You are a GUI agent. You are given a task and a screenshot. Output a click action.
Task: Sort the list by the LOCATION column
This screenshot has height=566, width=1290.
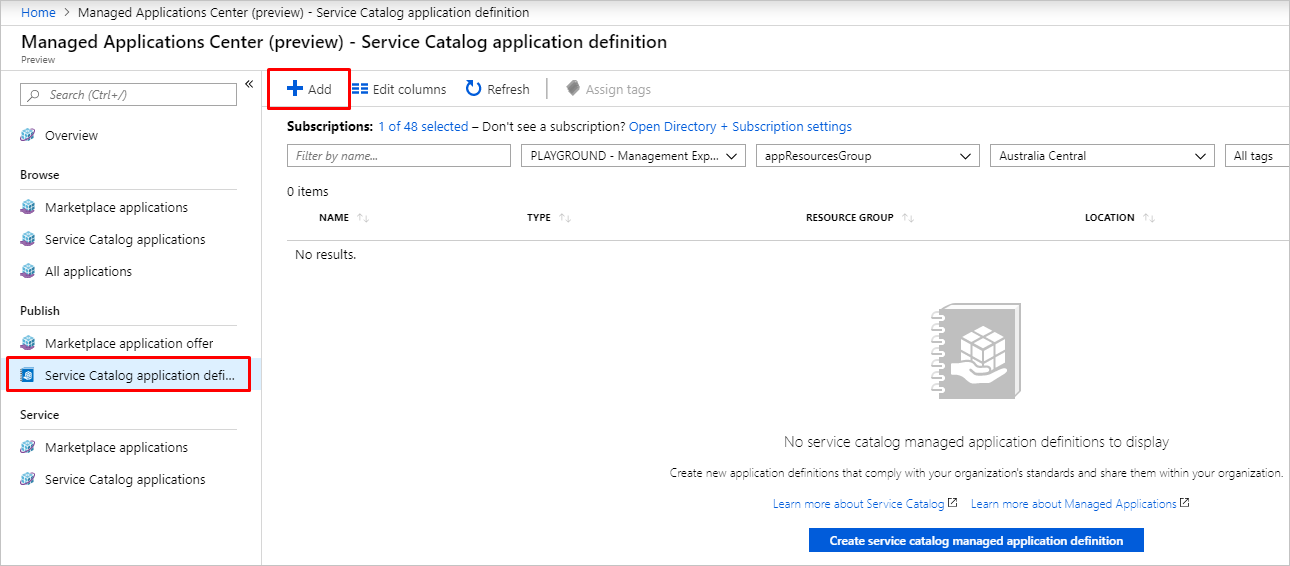pos(1110,217)
